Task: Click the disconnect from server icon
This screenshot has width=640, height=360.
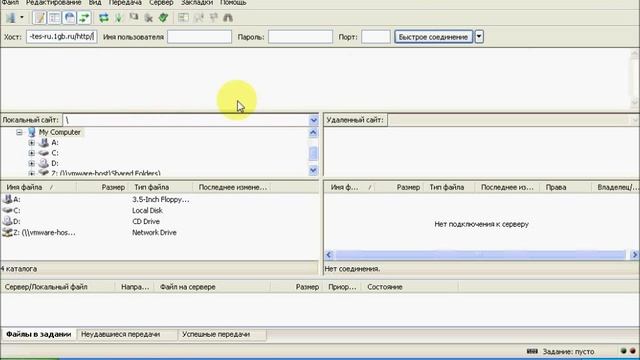Action: coord(149,18)
